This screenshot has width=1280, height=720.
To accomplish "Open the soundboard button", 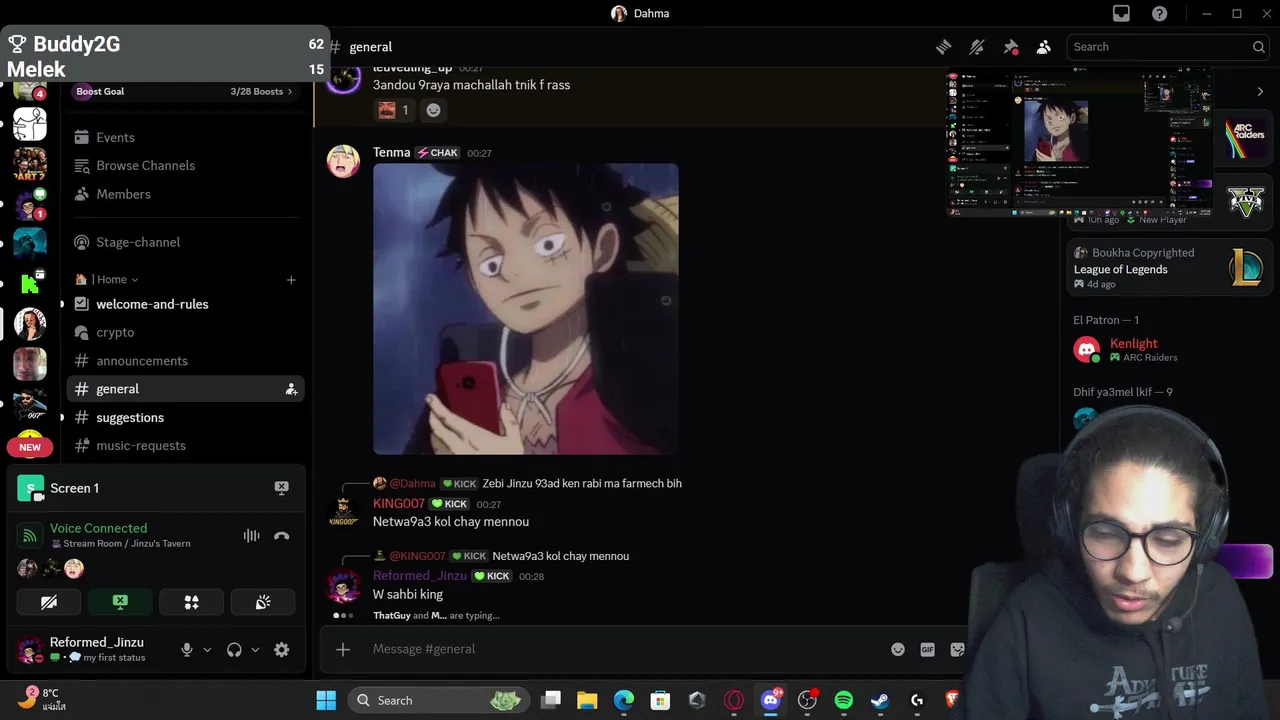I will coord(263,602).
